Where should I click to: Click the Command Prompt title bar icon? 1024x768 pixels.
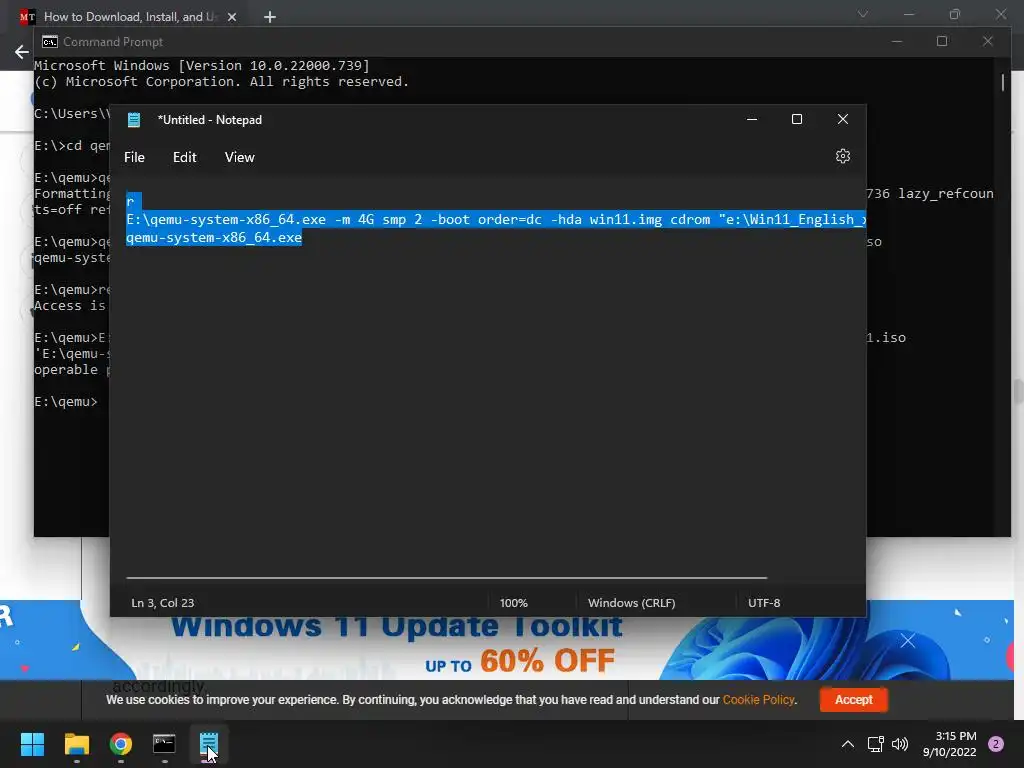[50, 42]
